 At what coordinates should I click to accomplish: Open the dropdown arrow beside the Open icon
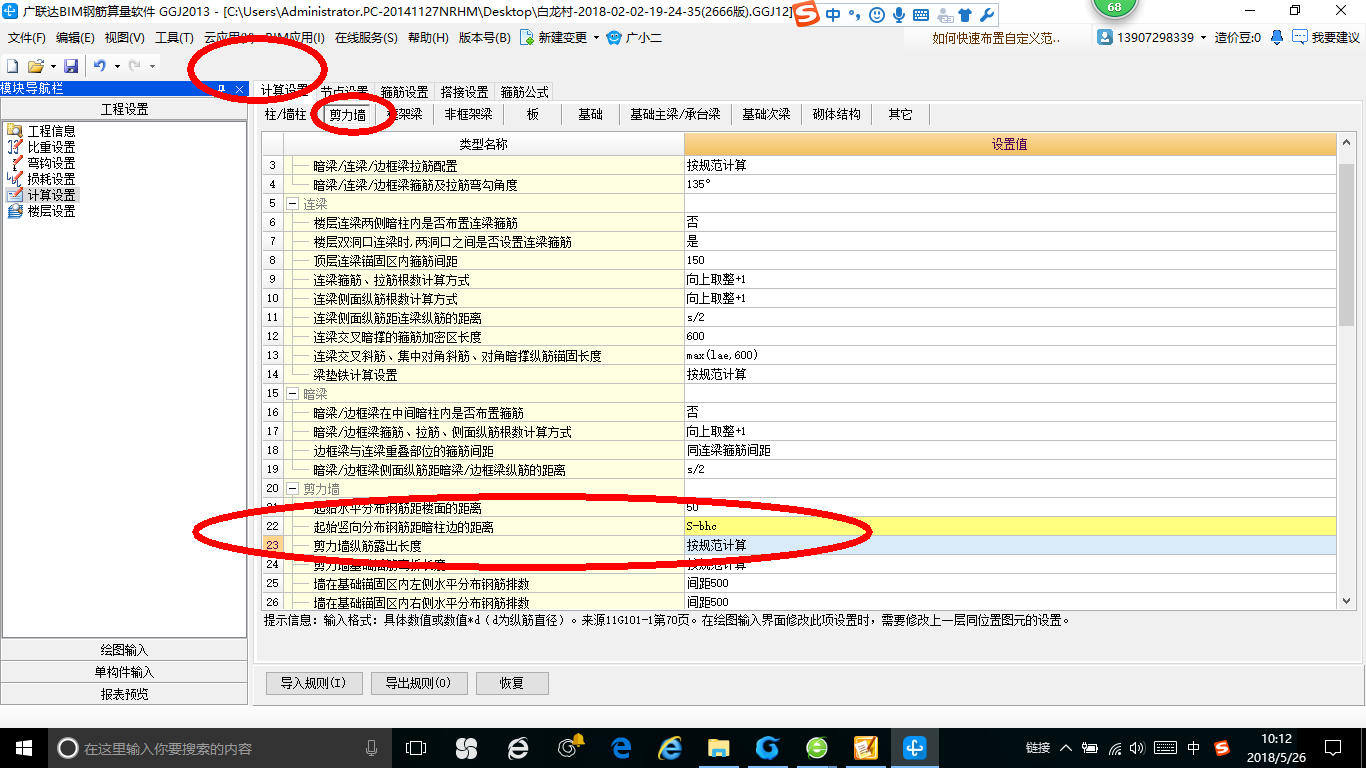coord(52,66)
